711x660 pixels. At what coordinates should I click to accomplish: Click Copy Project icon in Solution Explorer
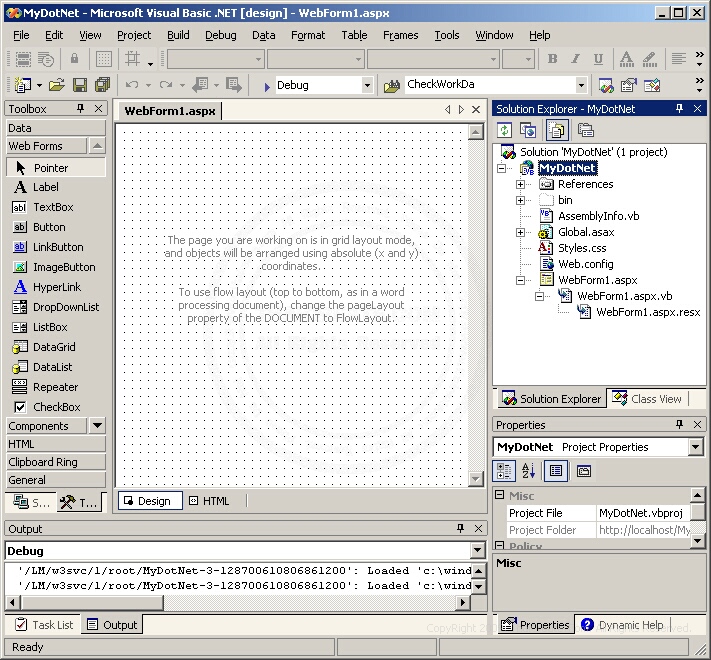(x=528, y=131)
